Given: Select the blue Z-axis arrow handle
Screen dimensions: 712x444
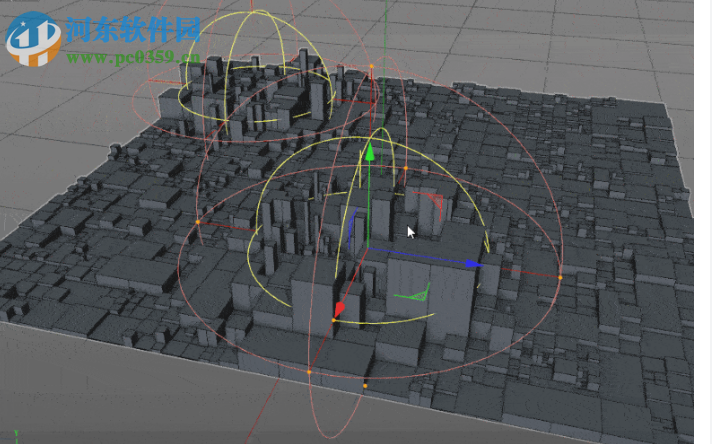Looking at the screenshot, I should pos(474,264).
